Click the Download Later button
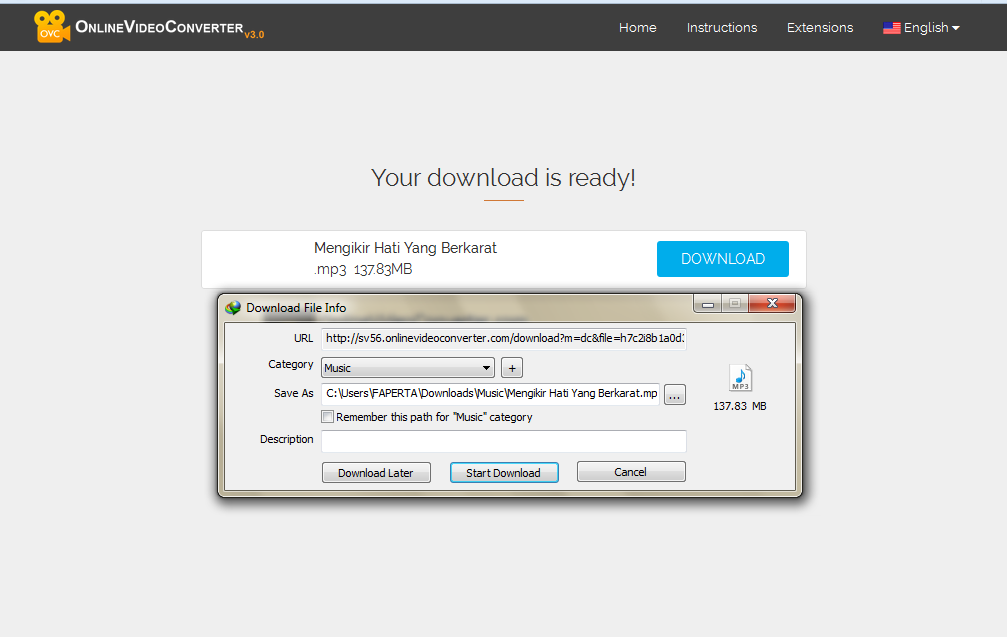 (x=376, y=473)
